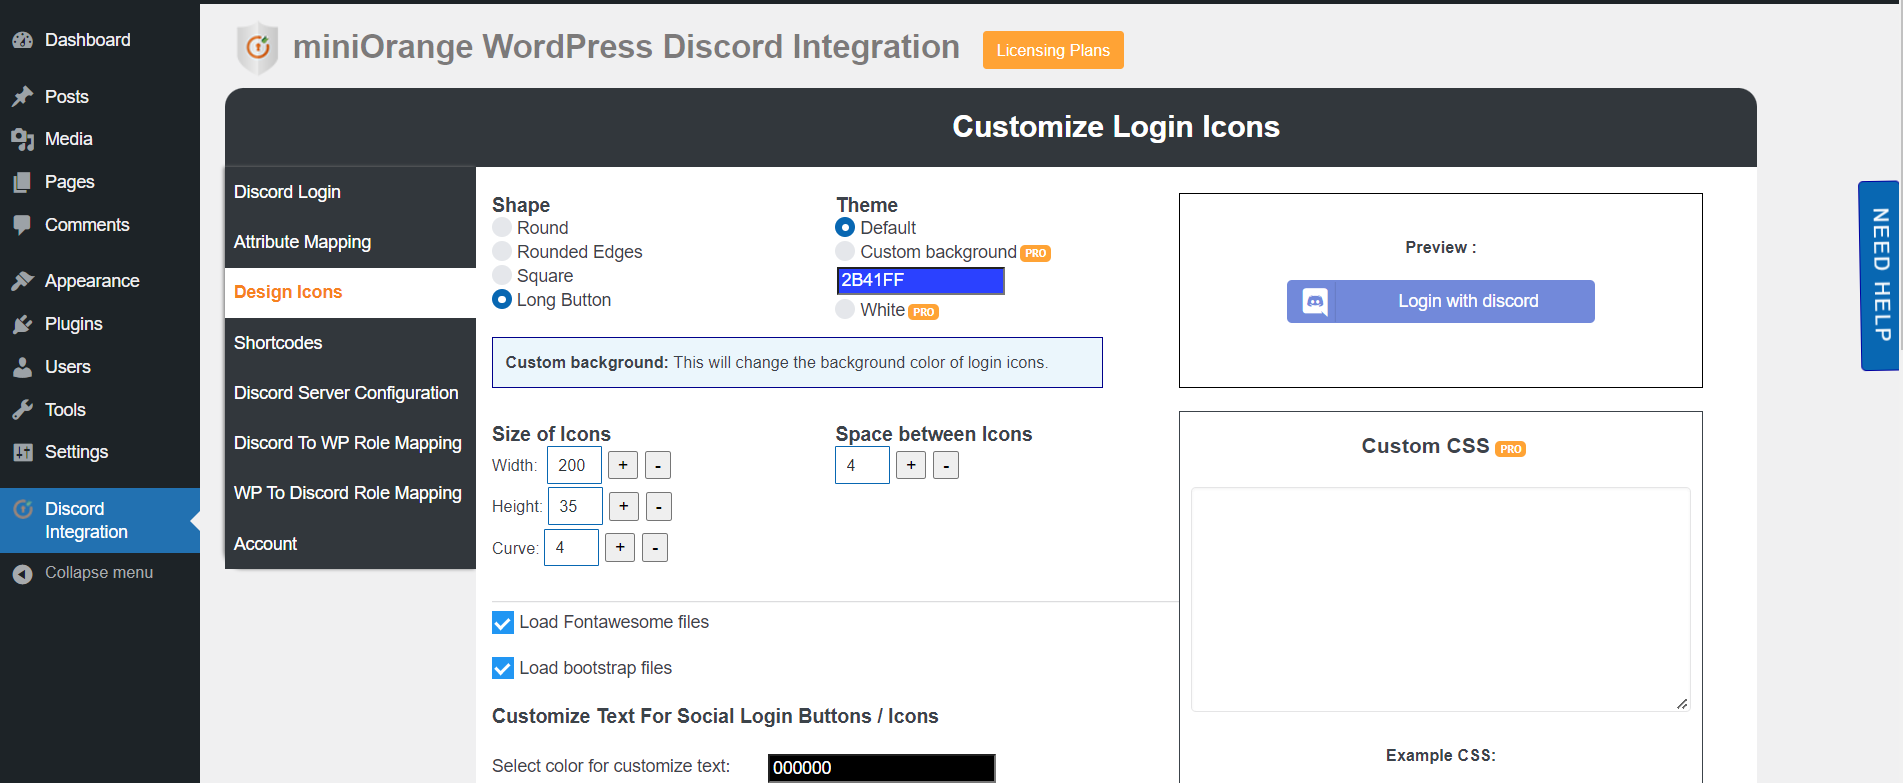1903x783 pixels.
Task: Click the Tools wrench icon
Action: coord(22,410)
